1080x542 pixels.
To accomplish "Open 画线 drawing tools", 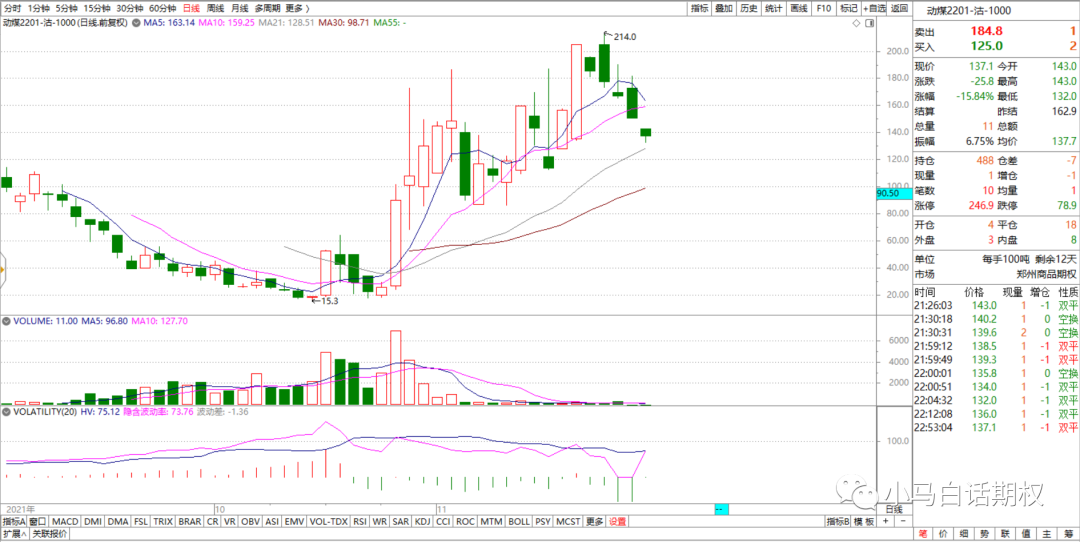I will tap(798, 8).
